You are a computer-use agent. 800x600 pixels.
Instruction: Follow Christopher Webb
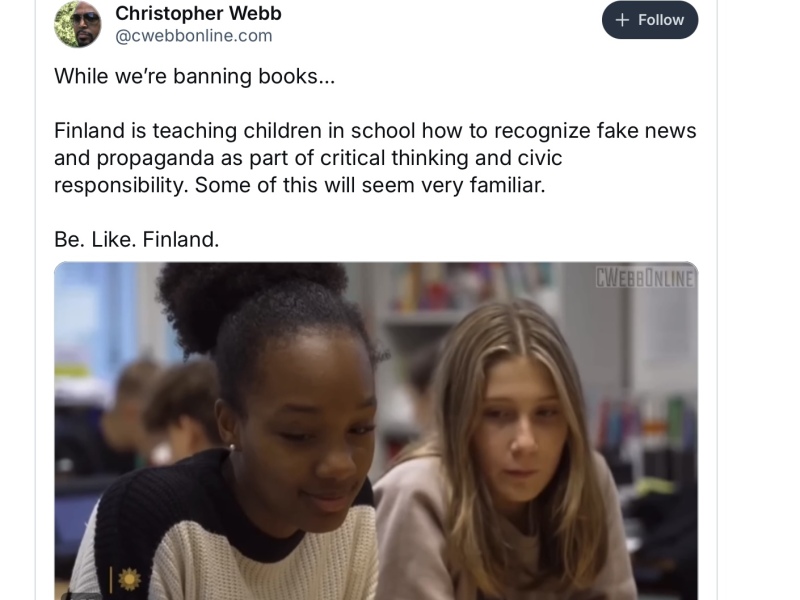tap(650, 20)
